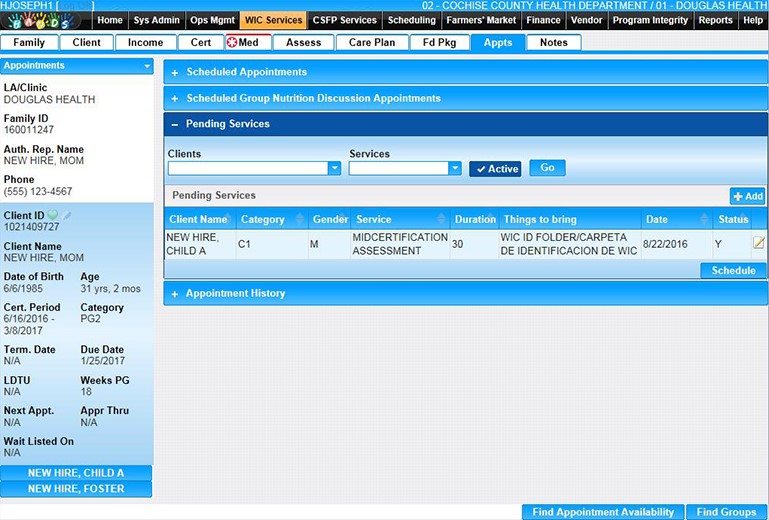Expand the Scheduled Appointments section

[x=175, y=72]
